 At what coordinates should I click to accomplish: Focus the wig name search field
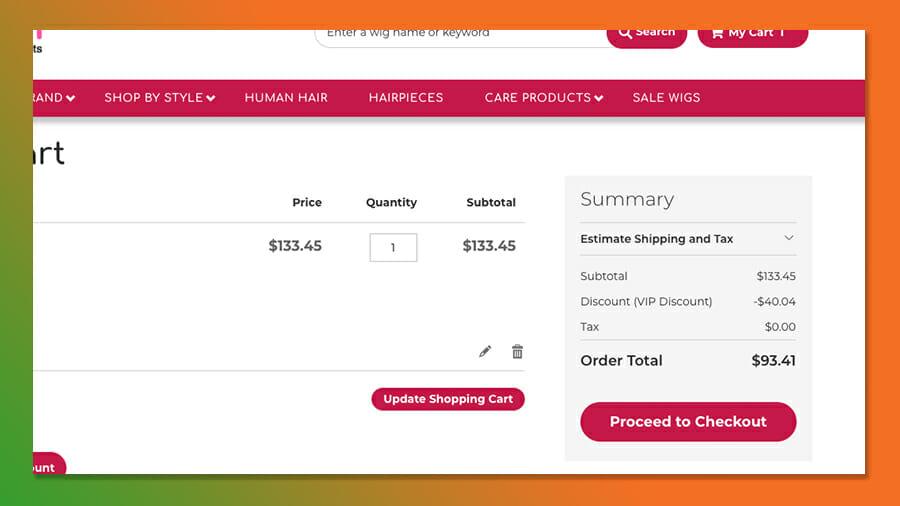pos(460,34)
